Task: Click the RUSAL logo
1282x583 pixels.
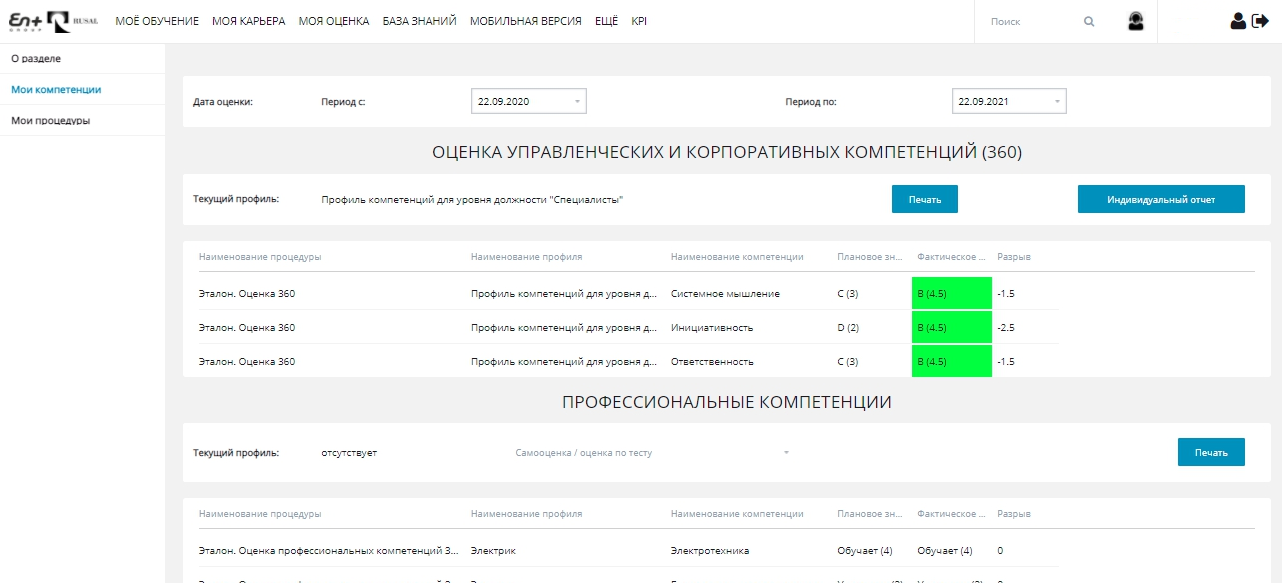Action: click(70, 20)
